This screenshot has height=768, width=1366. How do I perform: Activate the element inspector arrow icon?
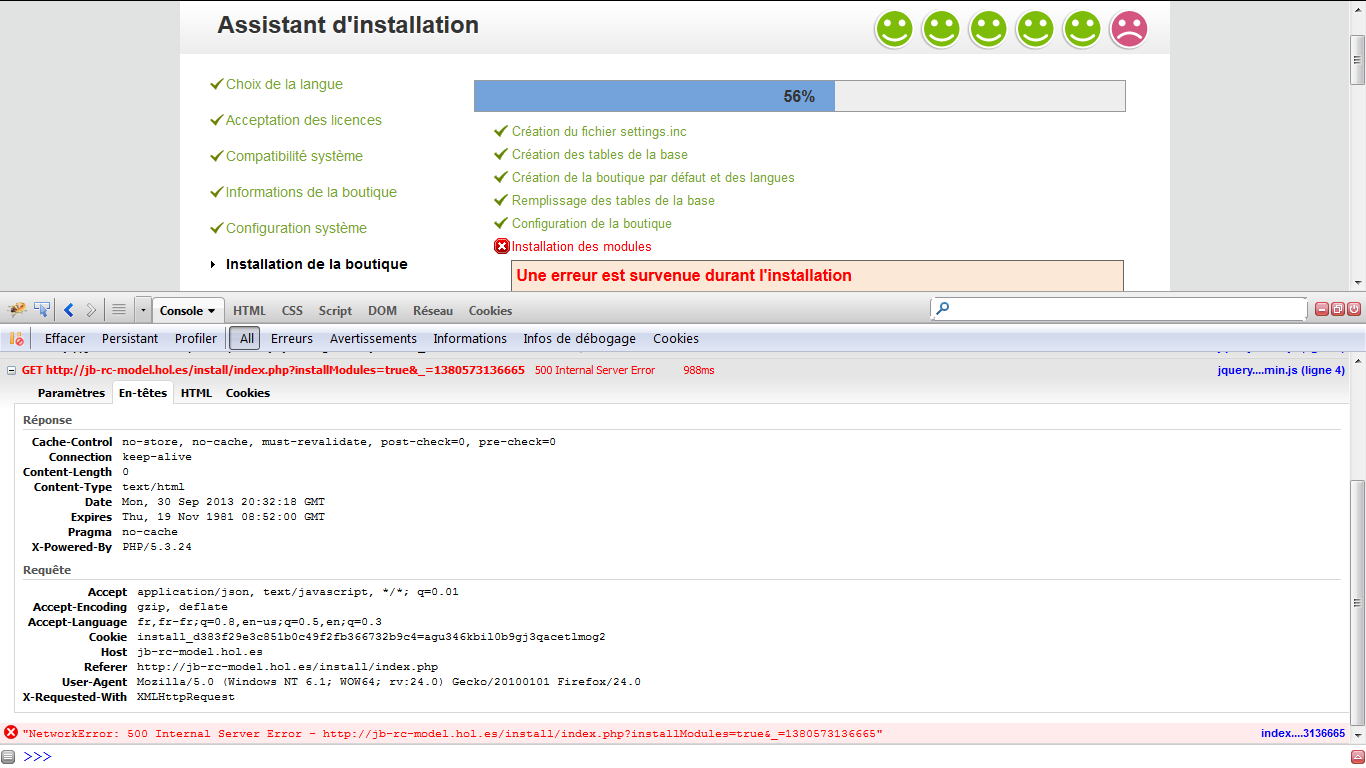click(x=42, y=310)
